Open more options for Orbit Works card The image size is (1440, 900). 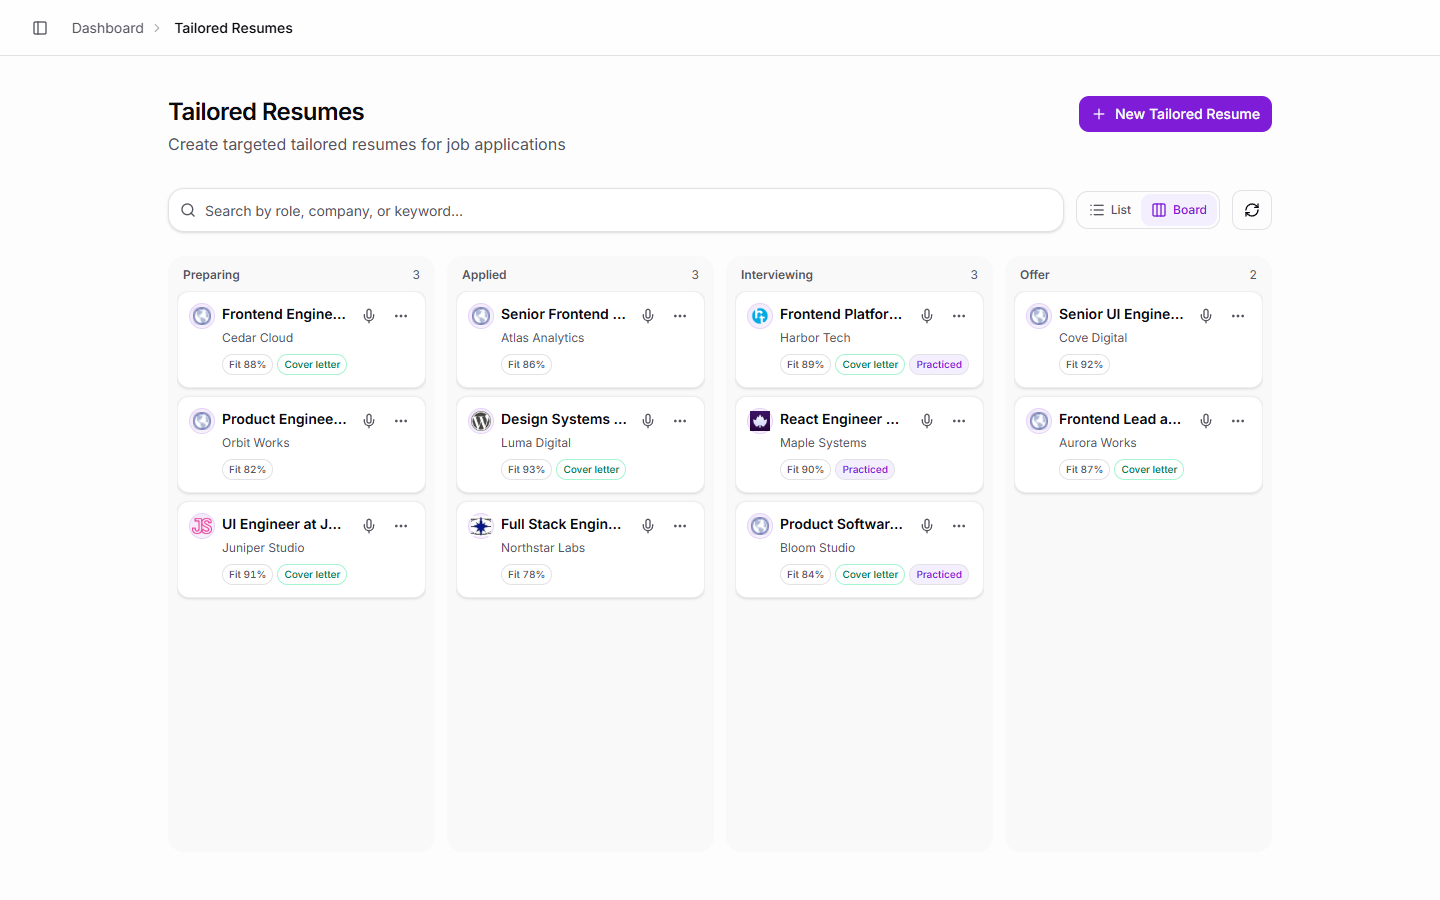click(x=401, y=421)
